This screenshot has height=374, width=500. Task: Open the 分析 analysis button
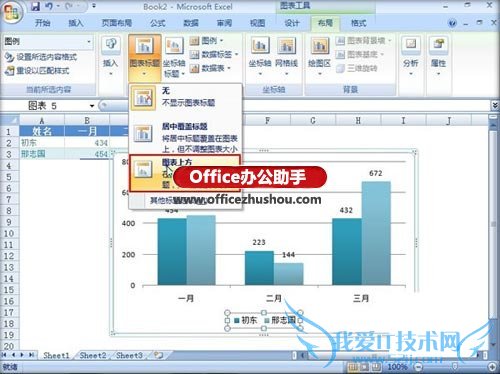[411, 57]
